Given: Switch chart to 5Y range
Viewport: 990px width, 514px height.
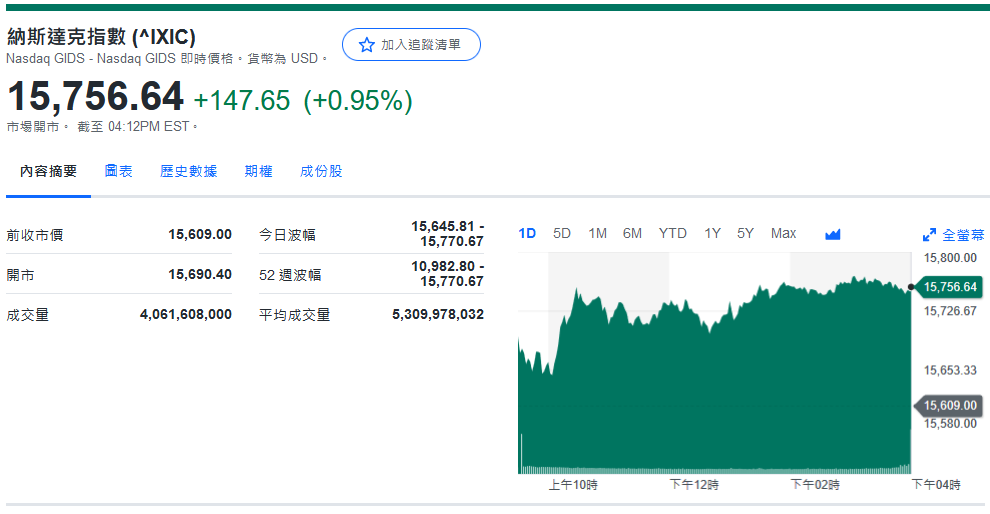Looking at the screenshot, I should click(745, 234).
